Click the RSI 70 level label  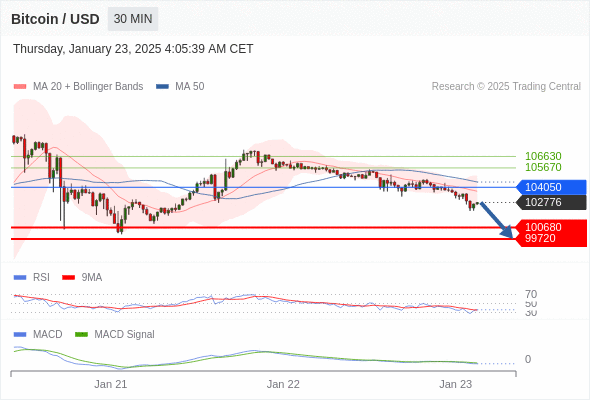(x=531, y=294)
